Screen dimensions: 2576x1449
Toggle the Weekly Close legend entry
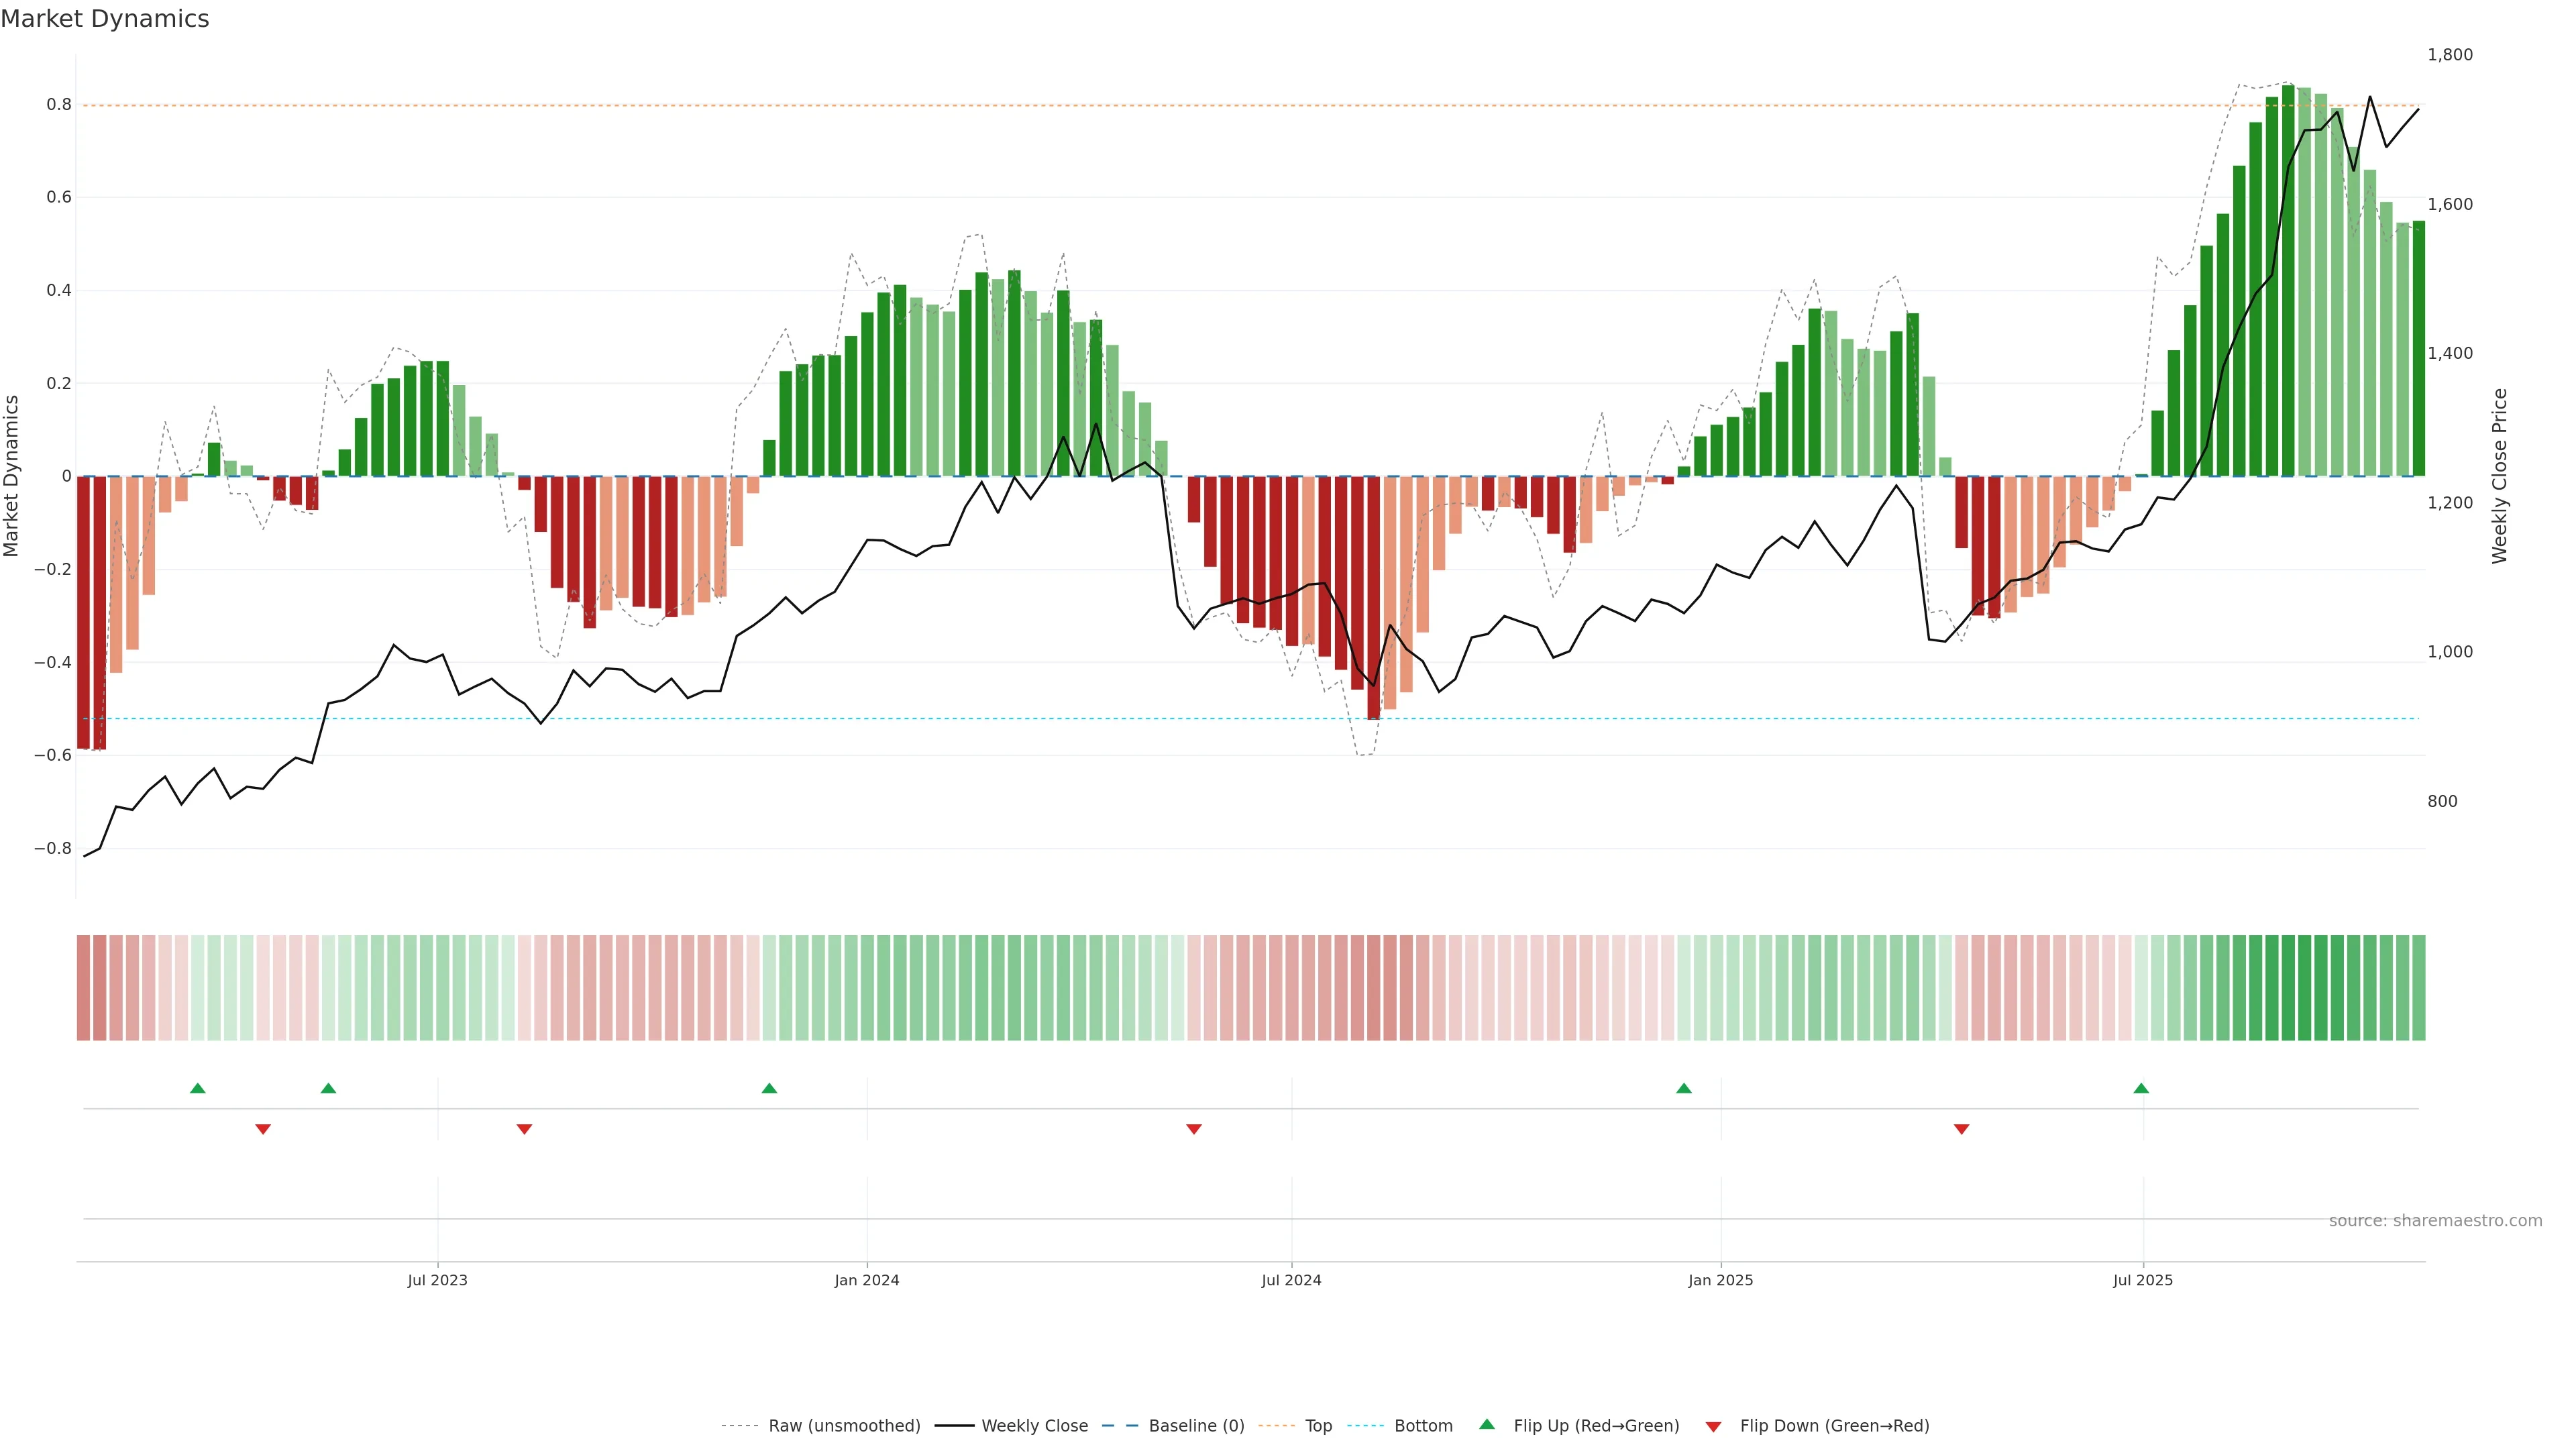(1034, 1425)
